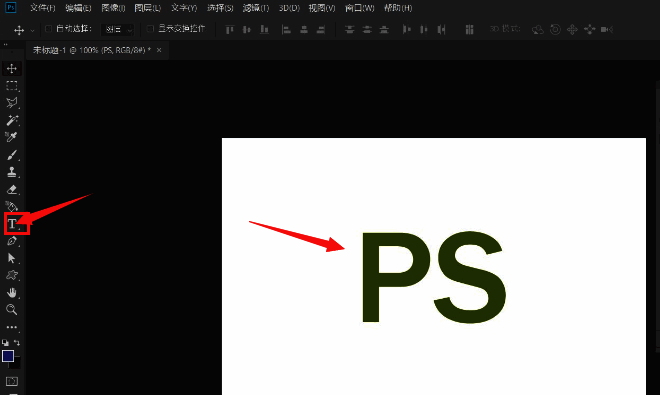Open the foreground color swatch picker
The image size is (660, 395).
click(x=8, y=356)
